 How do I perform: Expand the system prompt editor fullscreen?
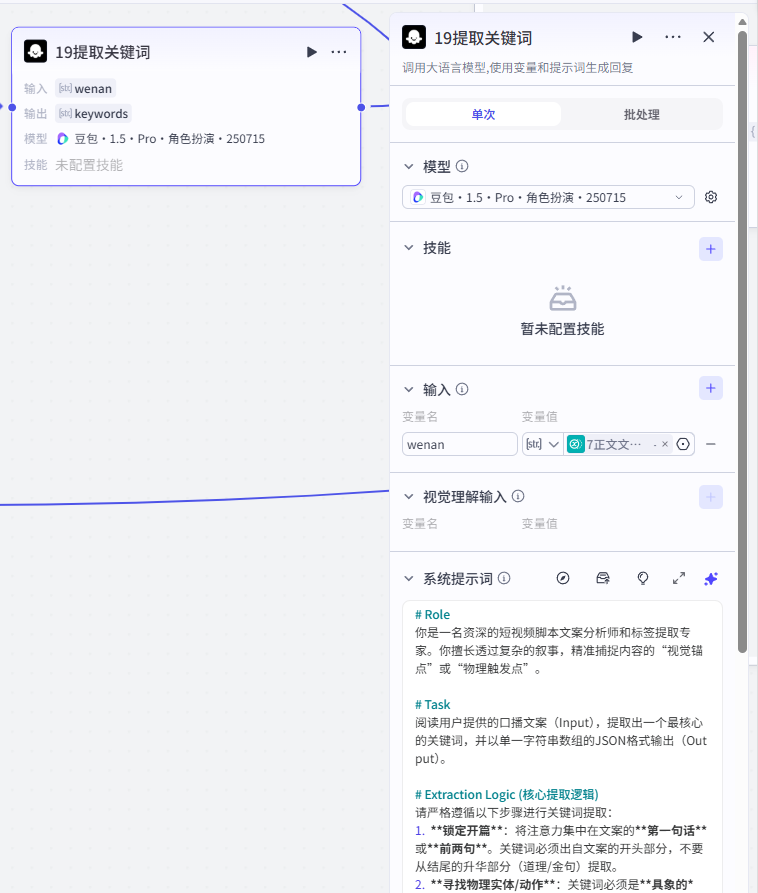point(678,579)
